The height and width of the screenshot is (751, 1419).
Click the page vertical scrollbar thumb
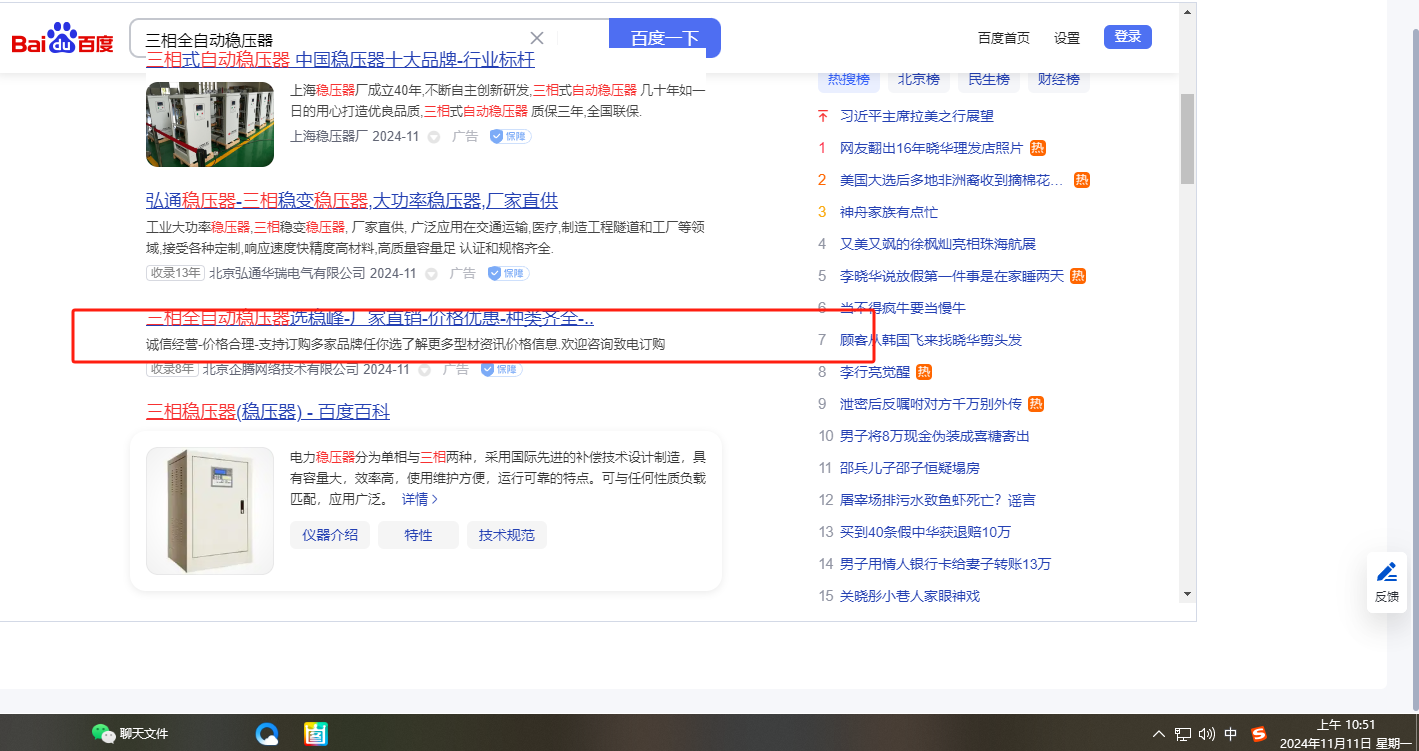coord(1187,138)
